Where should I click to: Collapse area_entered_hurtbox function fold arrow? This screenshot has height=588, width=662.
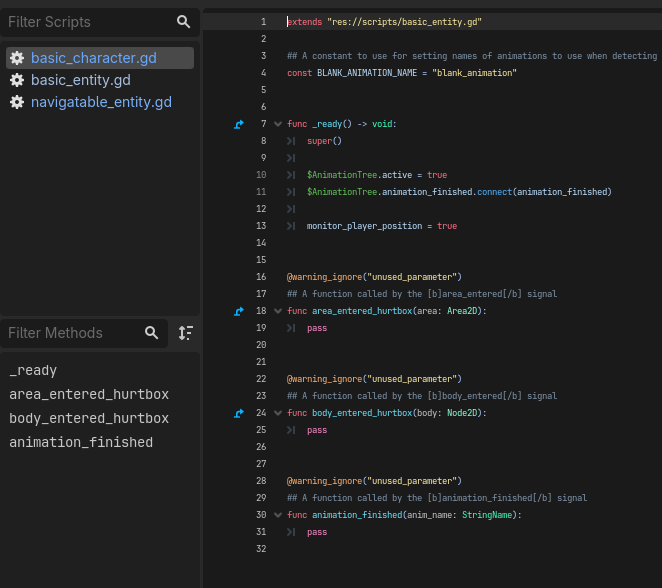278,311
